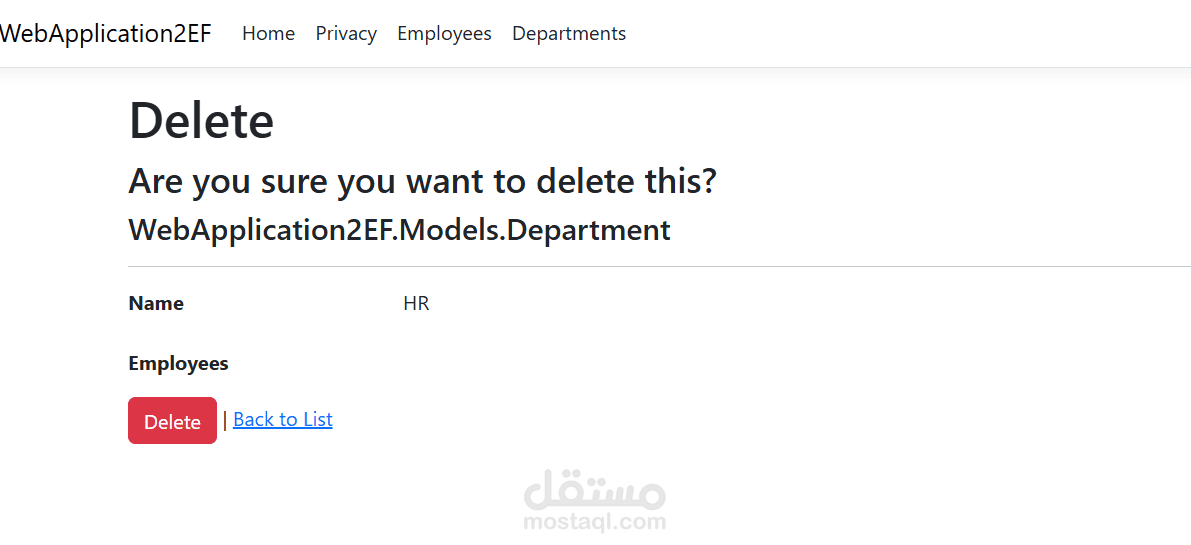1191x545 pixels.
Task: Click the question mark ending the confirmation heading
Action: pos(708,181)
